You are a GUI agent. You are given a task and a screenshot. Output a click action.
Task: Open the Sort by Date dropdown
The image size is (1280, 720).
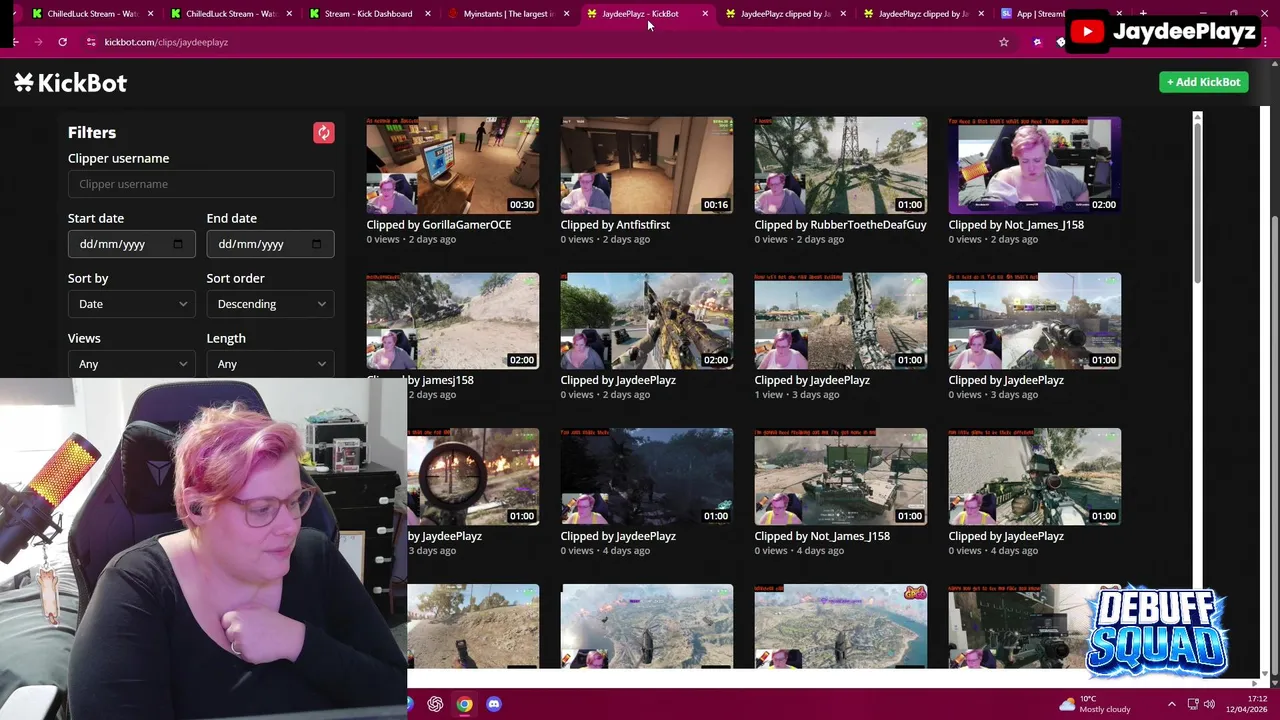131,304
